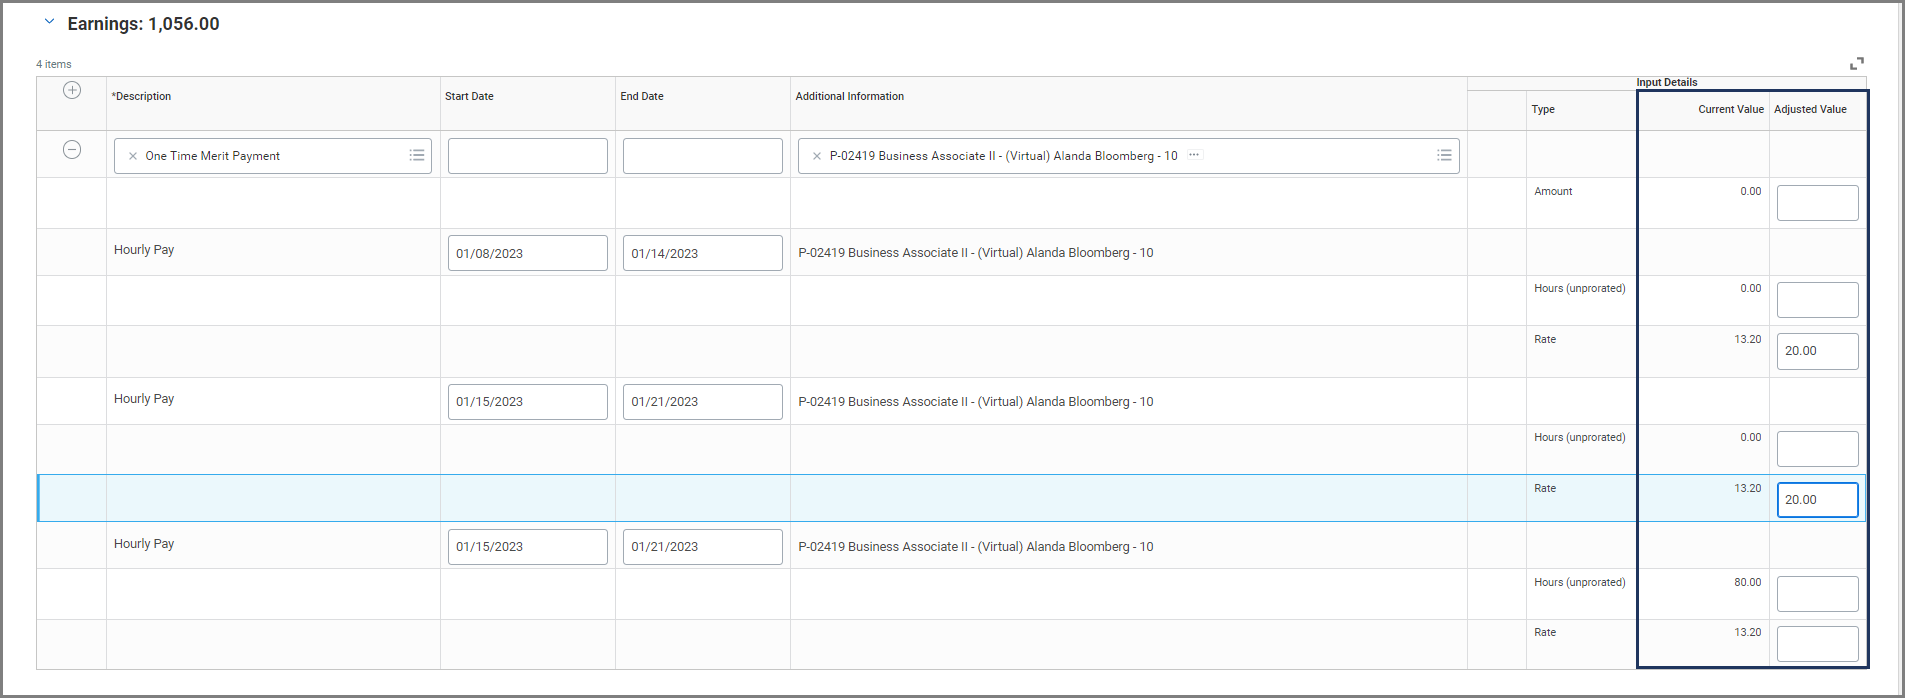Click the Earnings: 1,056.00 section heading
The height and width of the screenshot is (698, 1905).
143,24
